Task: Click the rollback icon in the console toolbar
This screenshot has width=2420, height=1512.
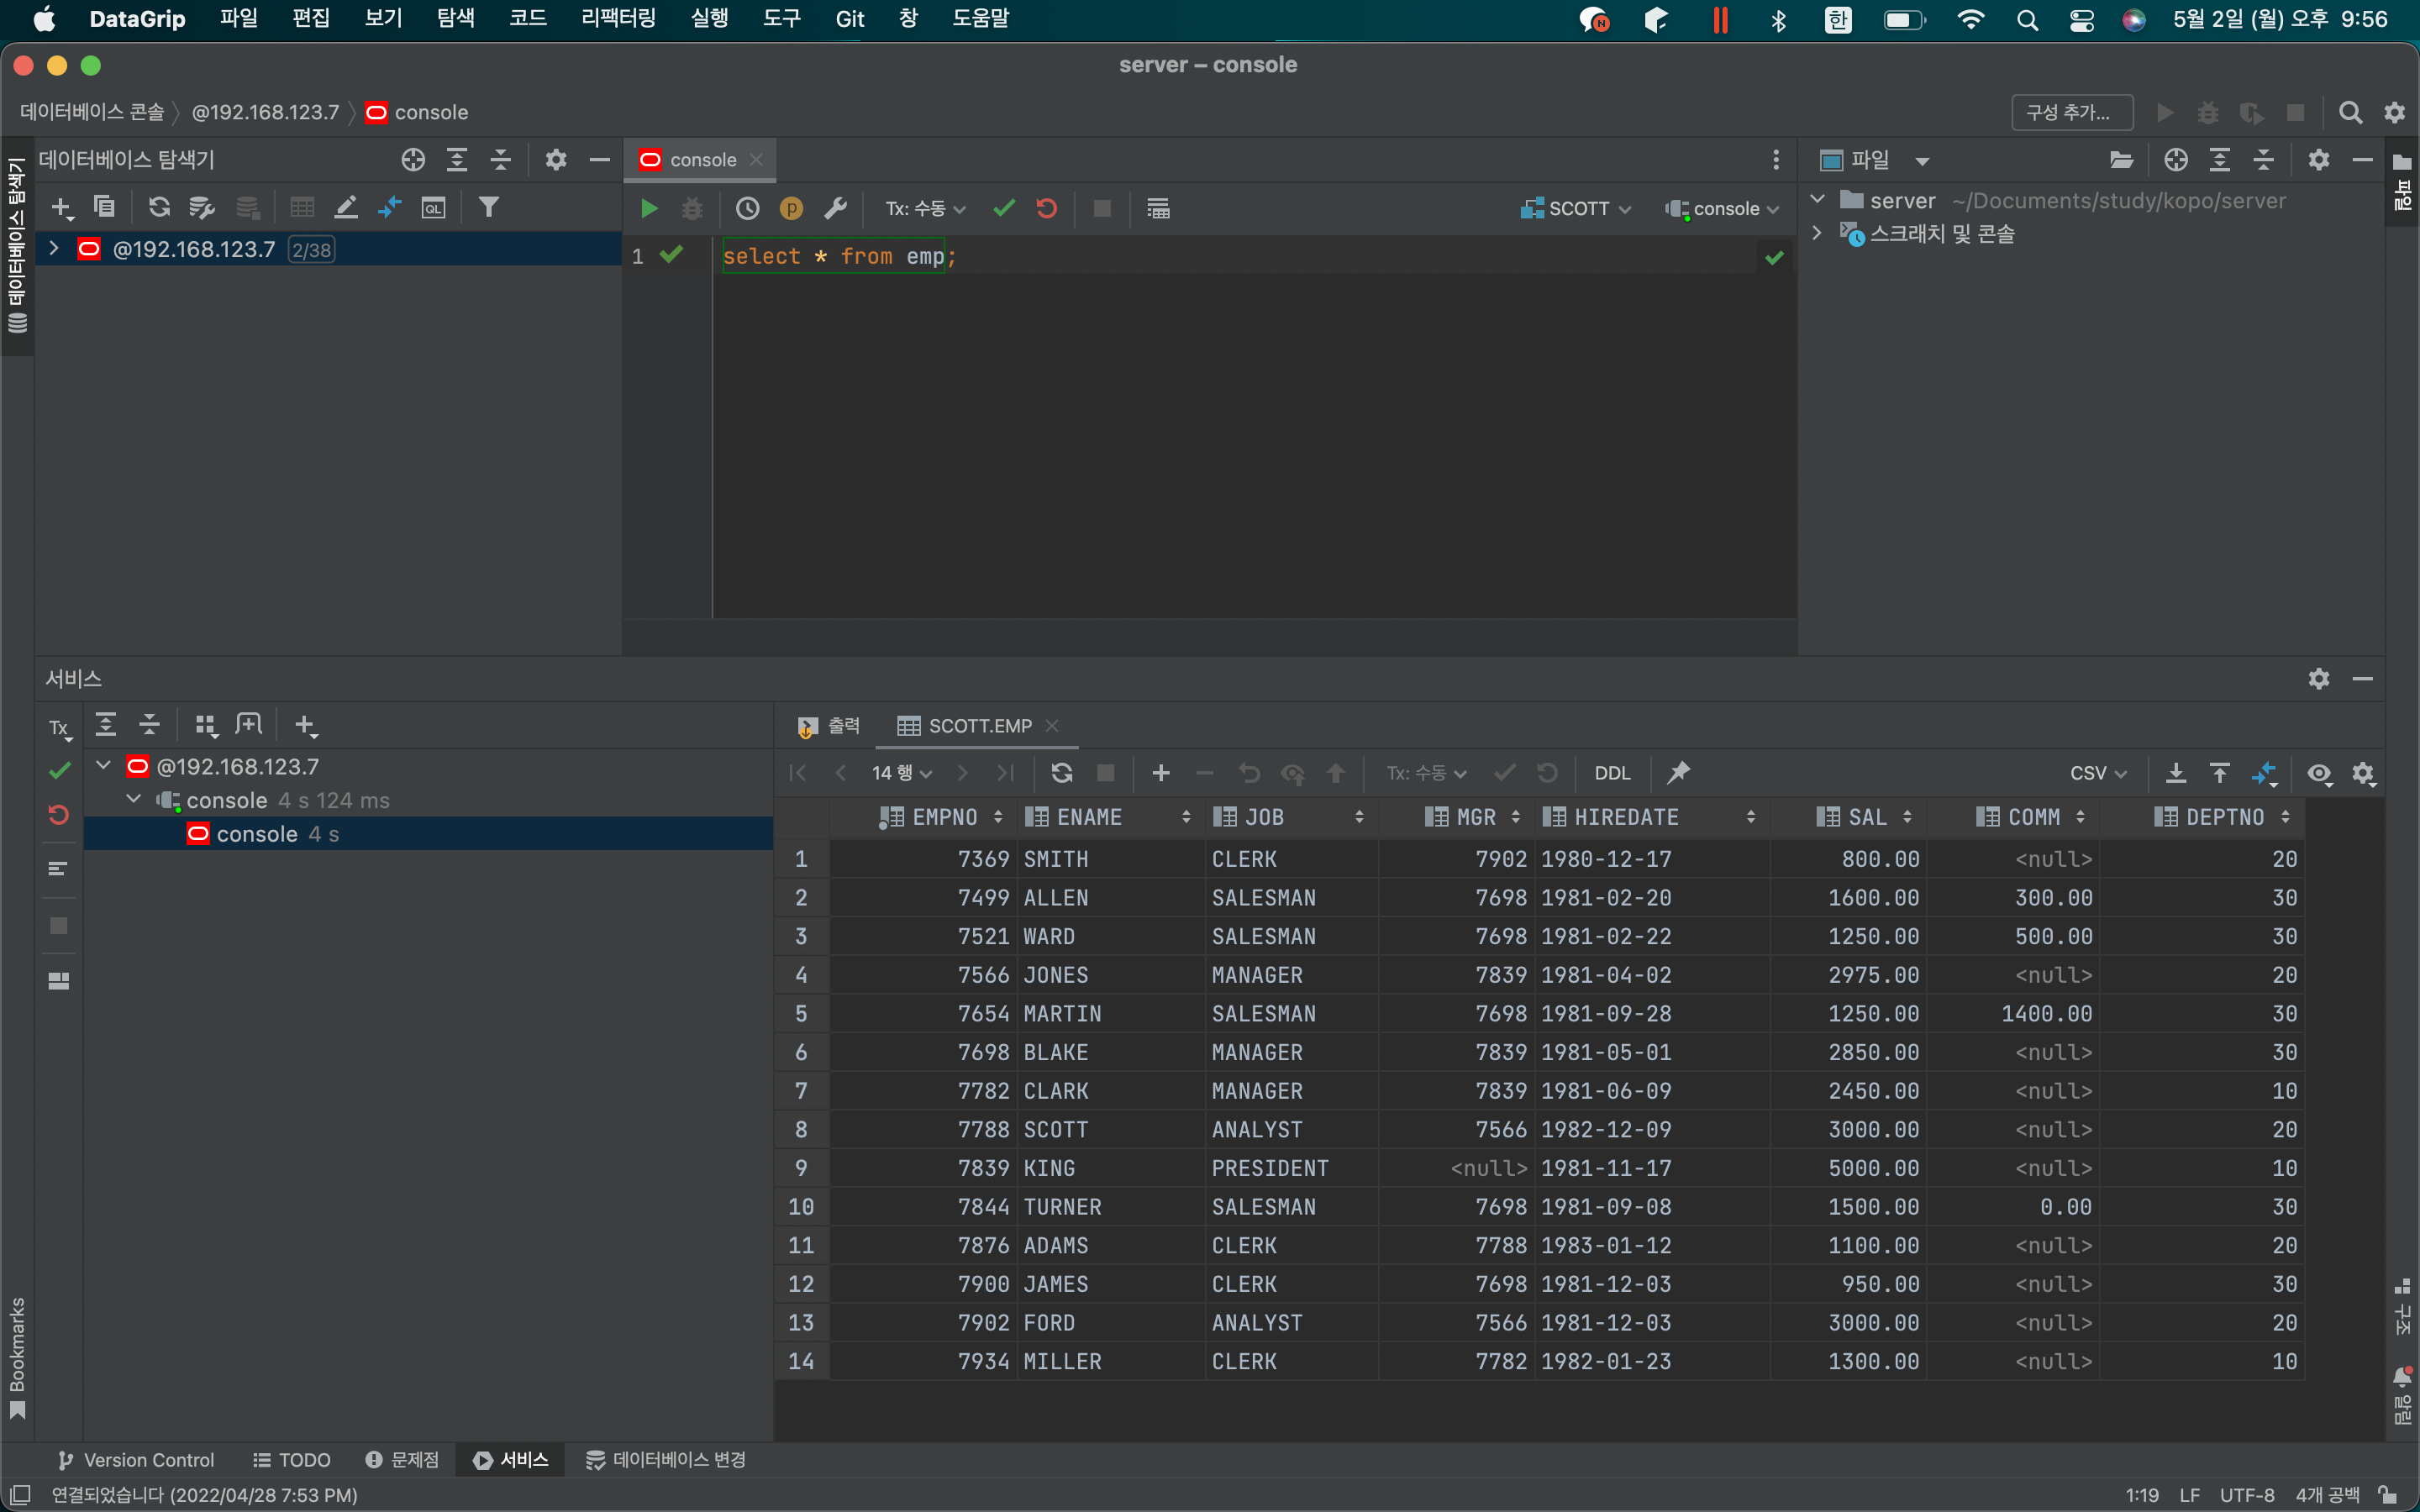Action: point(1047,208)
